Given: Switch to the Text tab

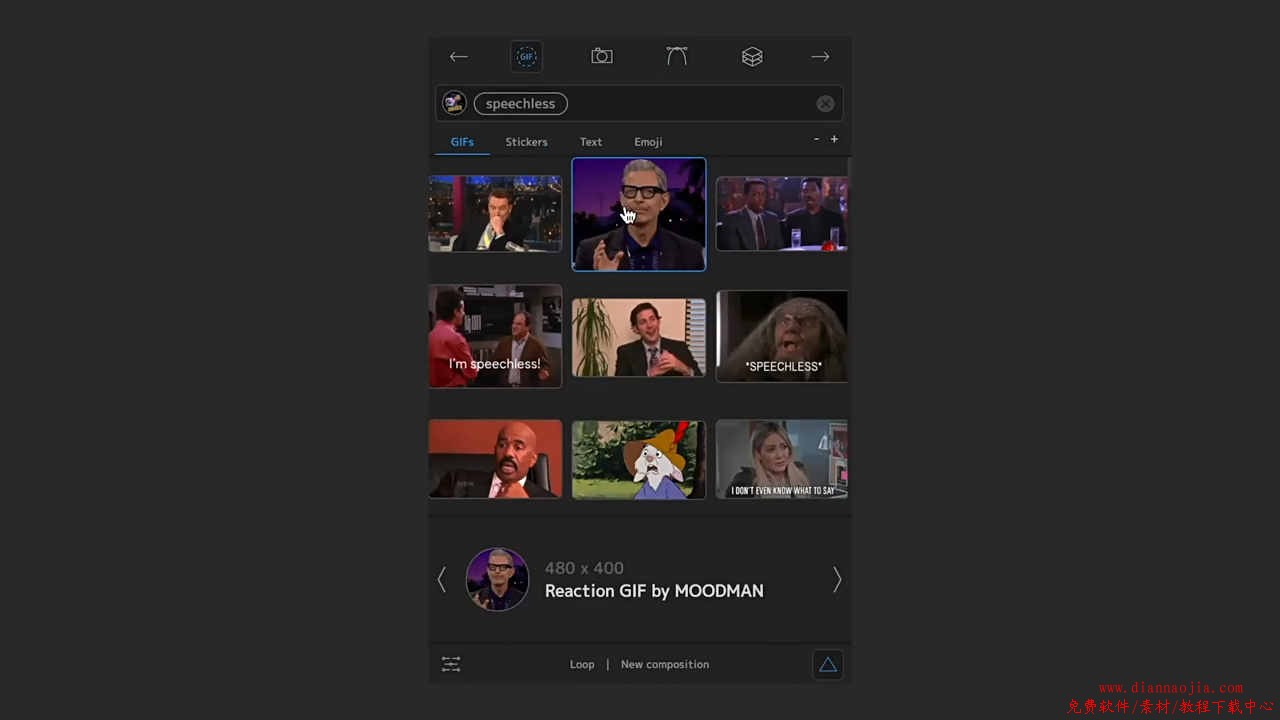Looking at the screenshot, I should click(x=591, y=142).
